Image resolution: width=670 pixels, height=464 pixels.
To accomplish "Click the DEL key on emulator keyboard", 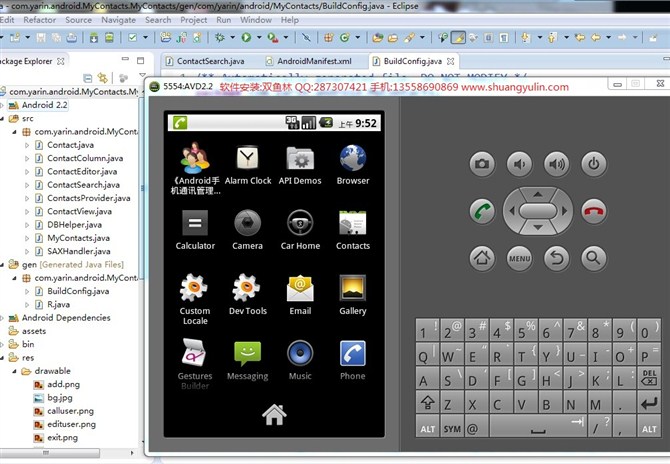I will [649, 378].
